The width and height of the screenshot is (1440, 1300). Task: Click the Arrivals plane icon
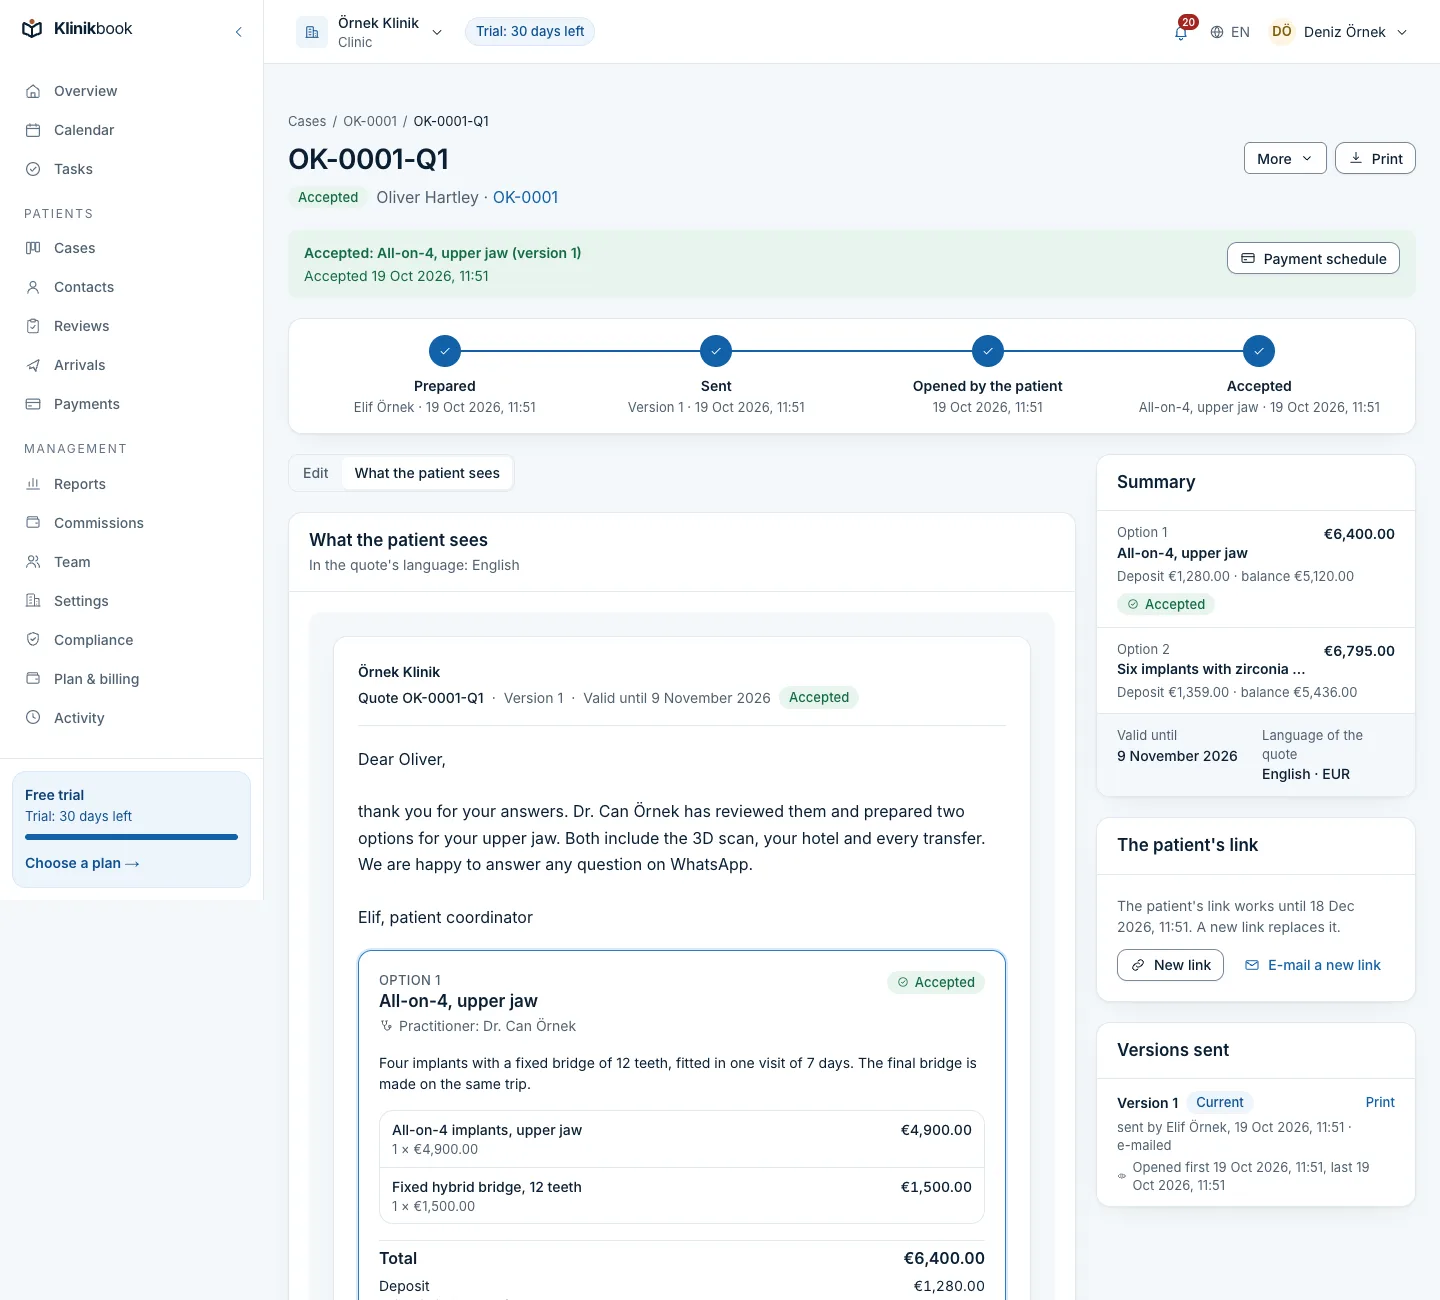33,365
